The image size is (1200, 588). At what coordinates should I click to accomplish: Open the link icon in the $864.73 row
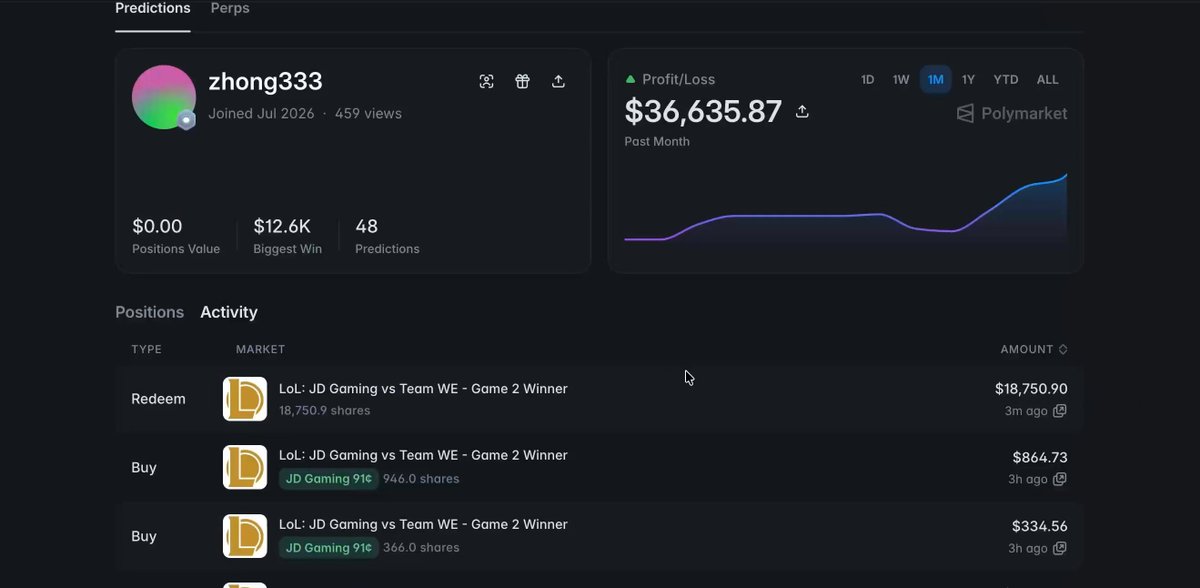[x=1060, y=479]
